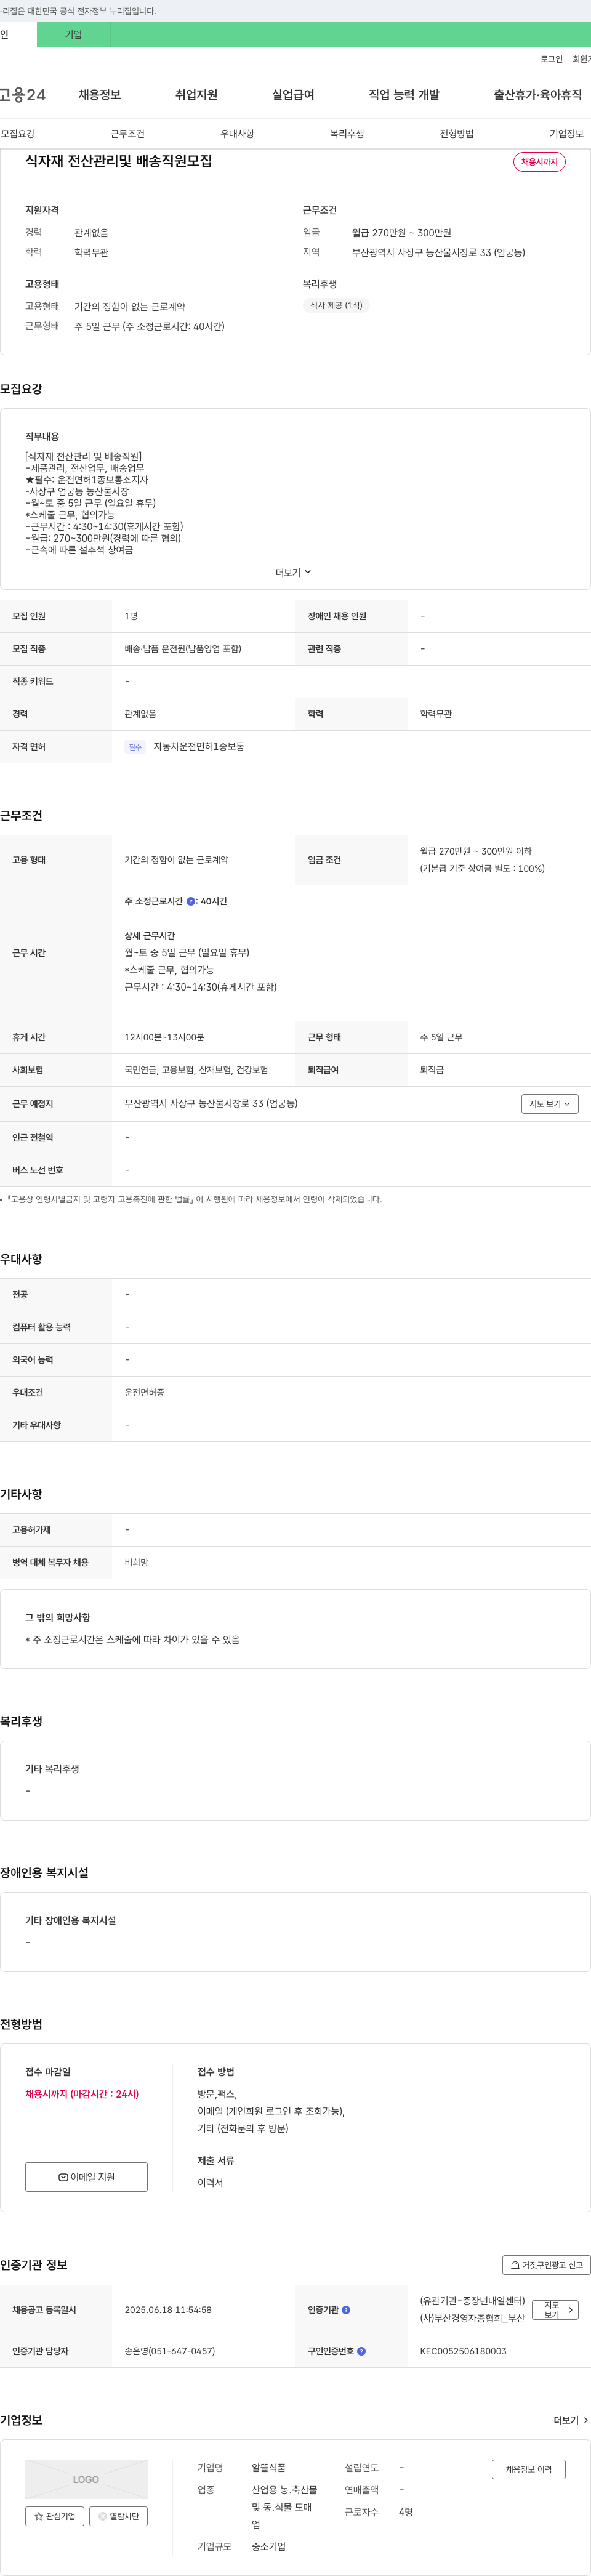
Task: Jump to 모집요강 section tab
Action: [x=18, y=134]
